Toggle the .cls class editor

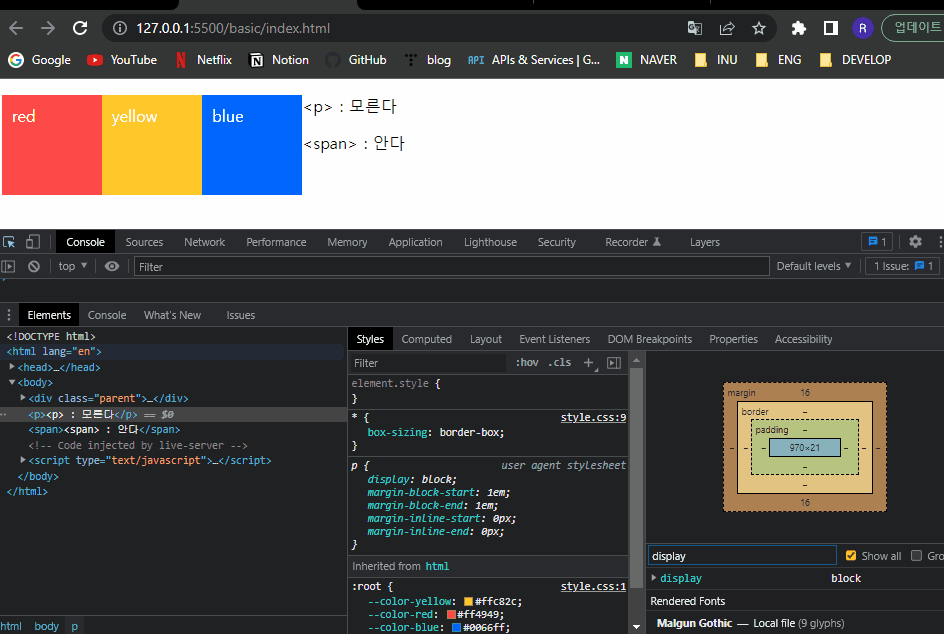tap(560, 362)
